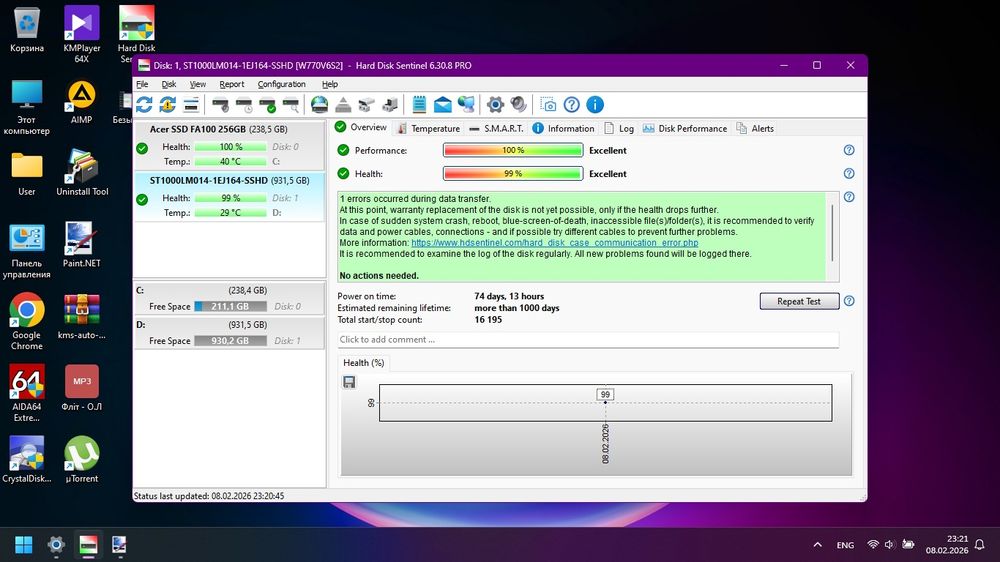The height and width of the screenshot is (562, 1000).
Task: Click the Google Chrome desktop icon
Action: (x=27, y=322)
